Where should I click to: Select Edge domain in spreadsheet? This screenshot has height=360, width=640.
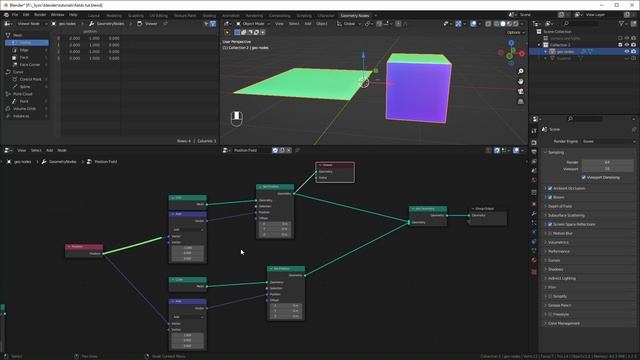click(x=24, y=50)
